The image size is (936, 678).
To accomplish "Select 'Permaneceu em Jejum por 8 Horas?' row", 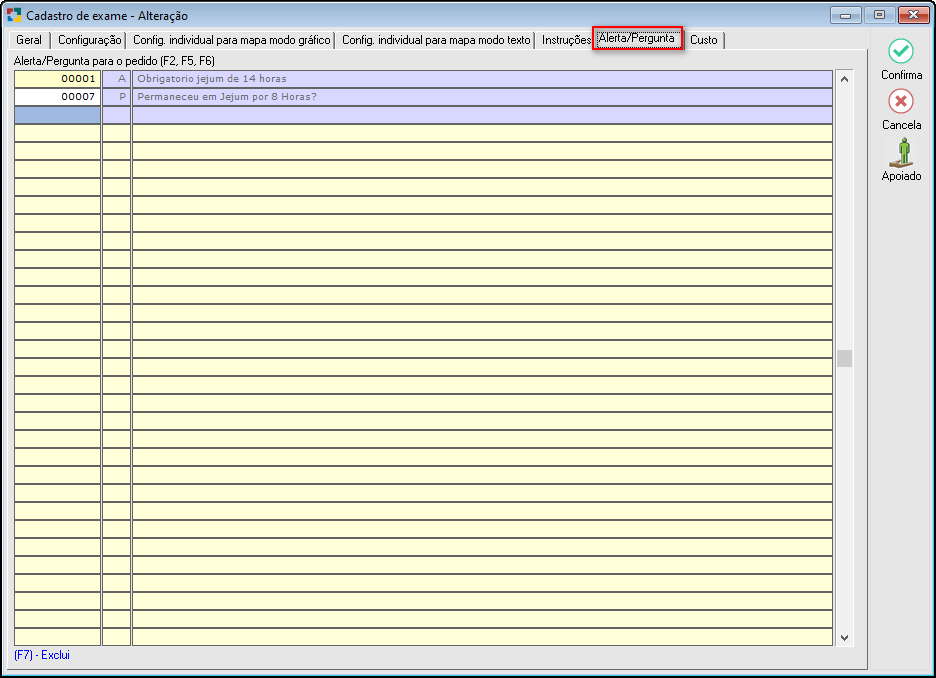I will click(482, 97).
